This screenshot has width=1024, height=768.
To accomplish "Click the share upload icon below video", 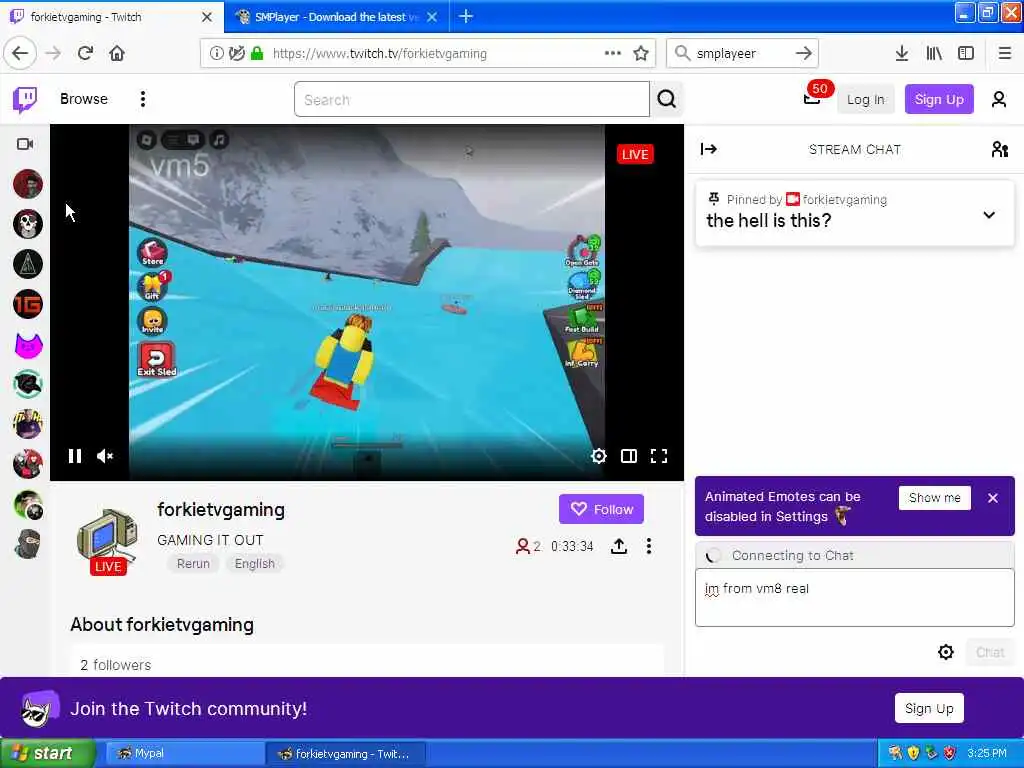I will (x=618, y=546).
